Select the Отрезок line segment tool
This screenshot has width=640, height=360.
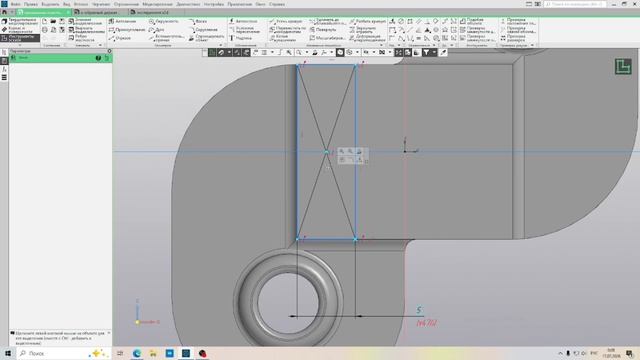click(120, 38)
